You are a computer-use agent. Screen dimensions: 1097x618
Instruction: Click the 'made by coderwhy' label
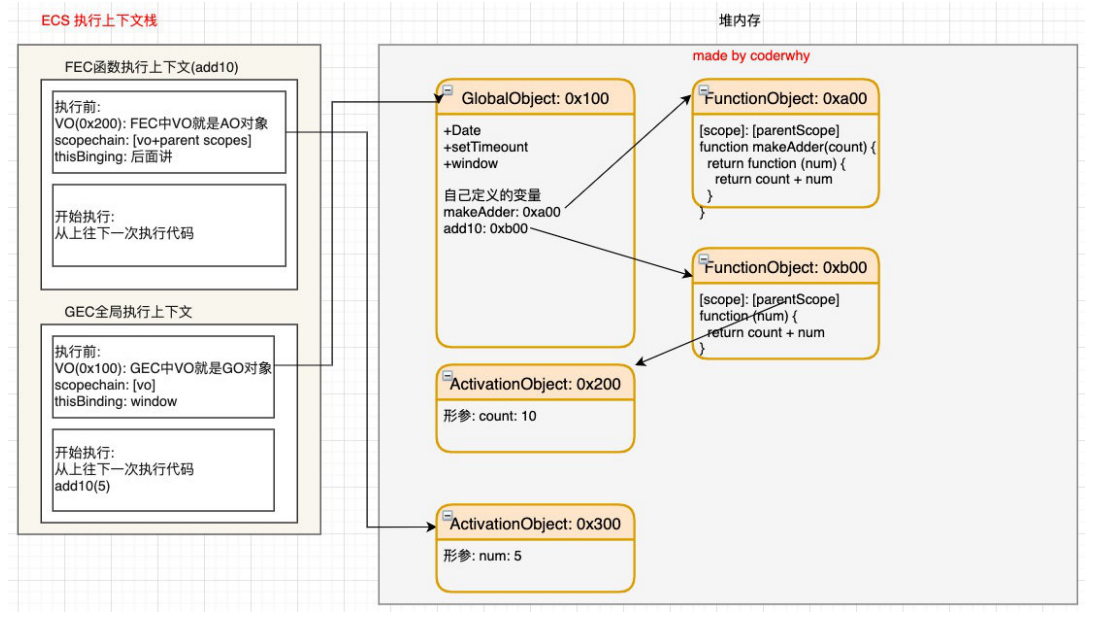point(751,55)
